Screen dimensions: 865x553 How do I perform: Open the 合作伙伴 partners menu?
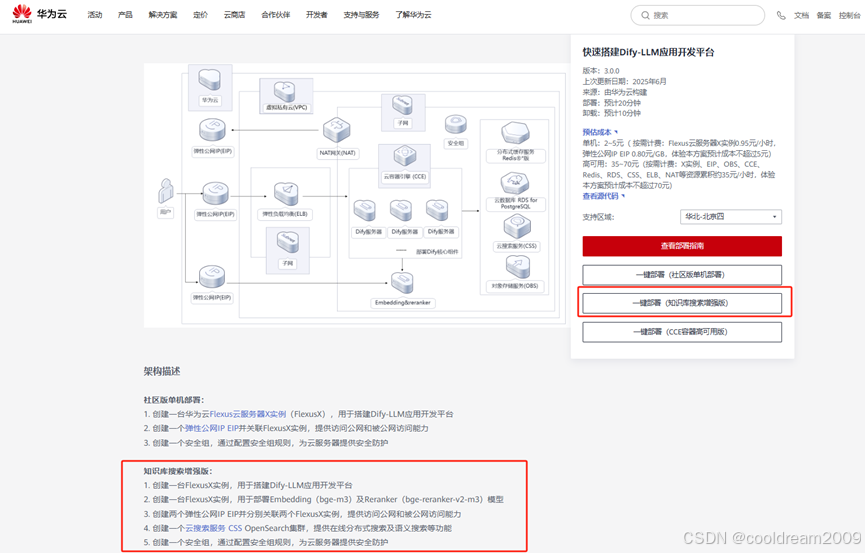tap(276, 15)
